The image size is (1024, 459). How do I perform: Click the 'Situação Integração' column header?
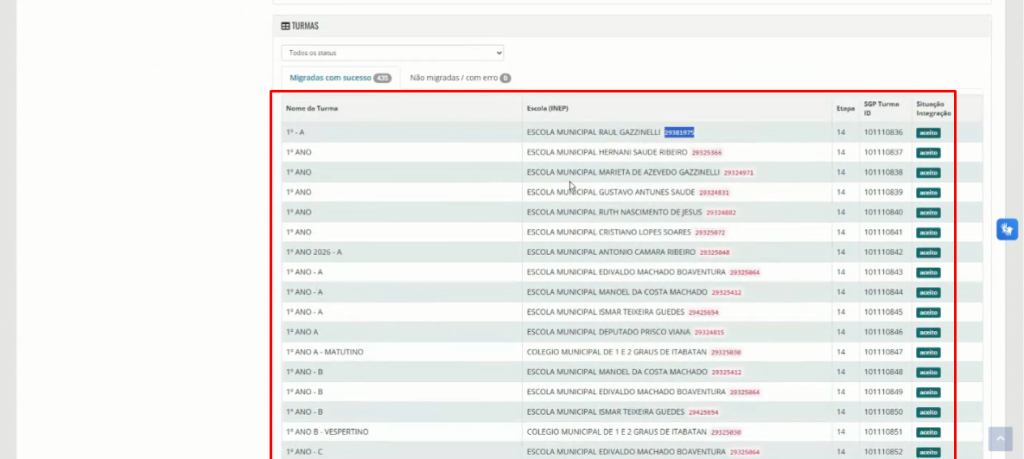pos(933,108)
